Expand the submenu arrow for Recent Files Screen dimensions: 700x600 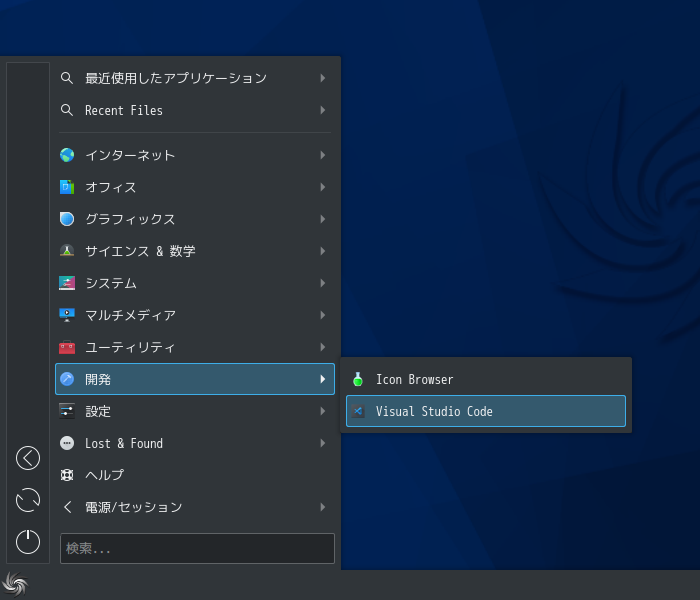point(323,110)
